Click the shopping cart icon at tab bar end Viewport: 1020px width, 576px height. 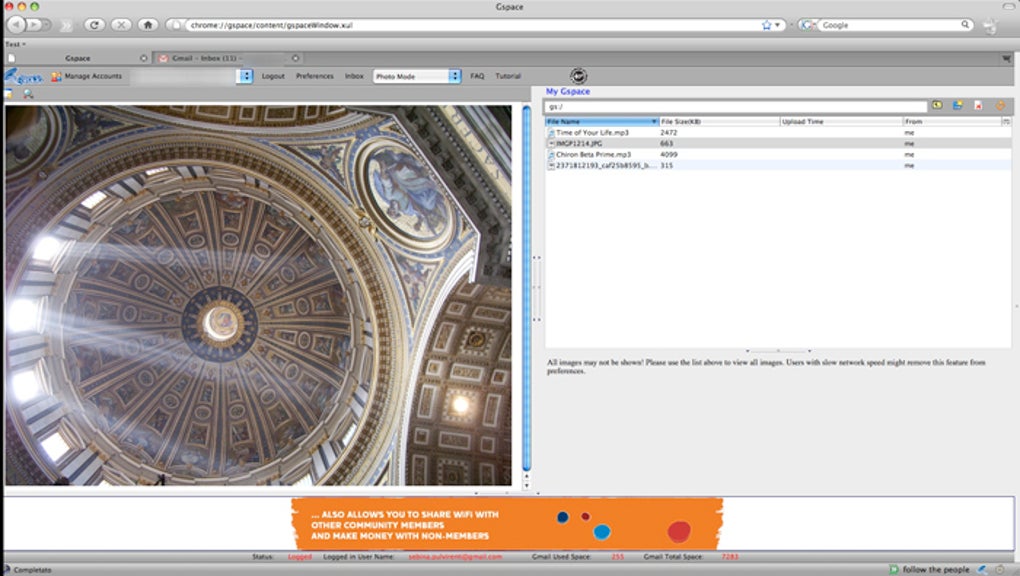click(x=1006, y=59)
